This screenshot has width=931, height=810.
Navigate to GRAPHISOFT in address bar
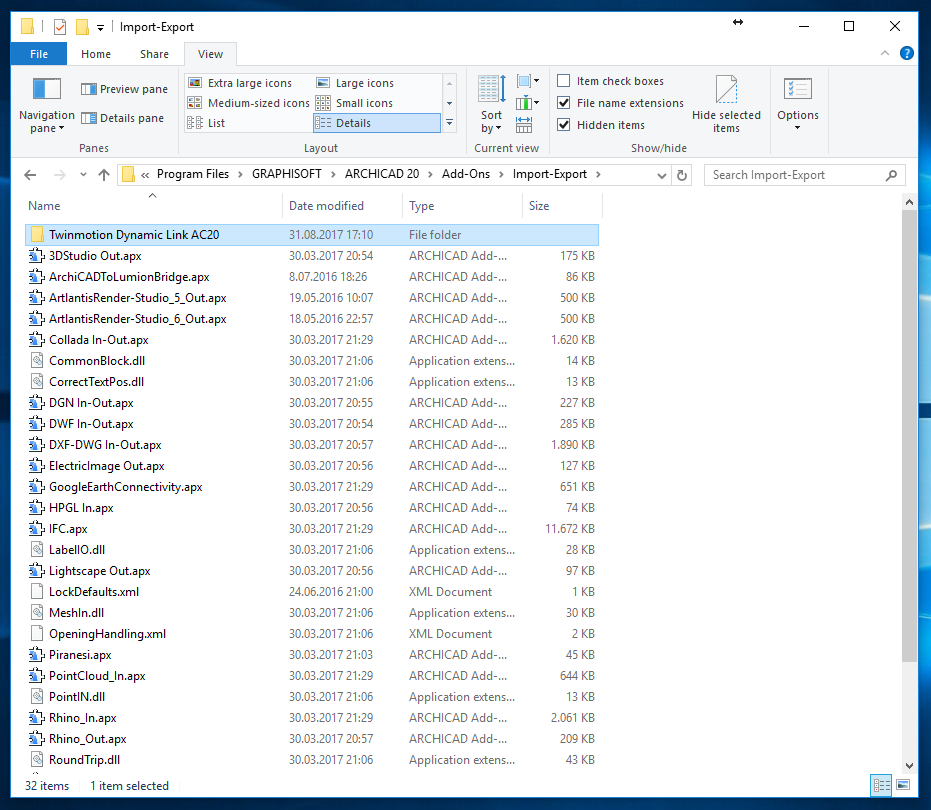(x=287, y=174)
